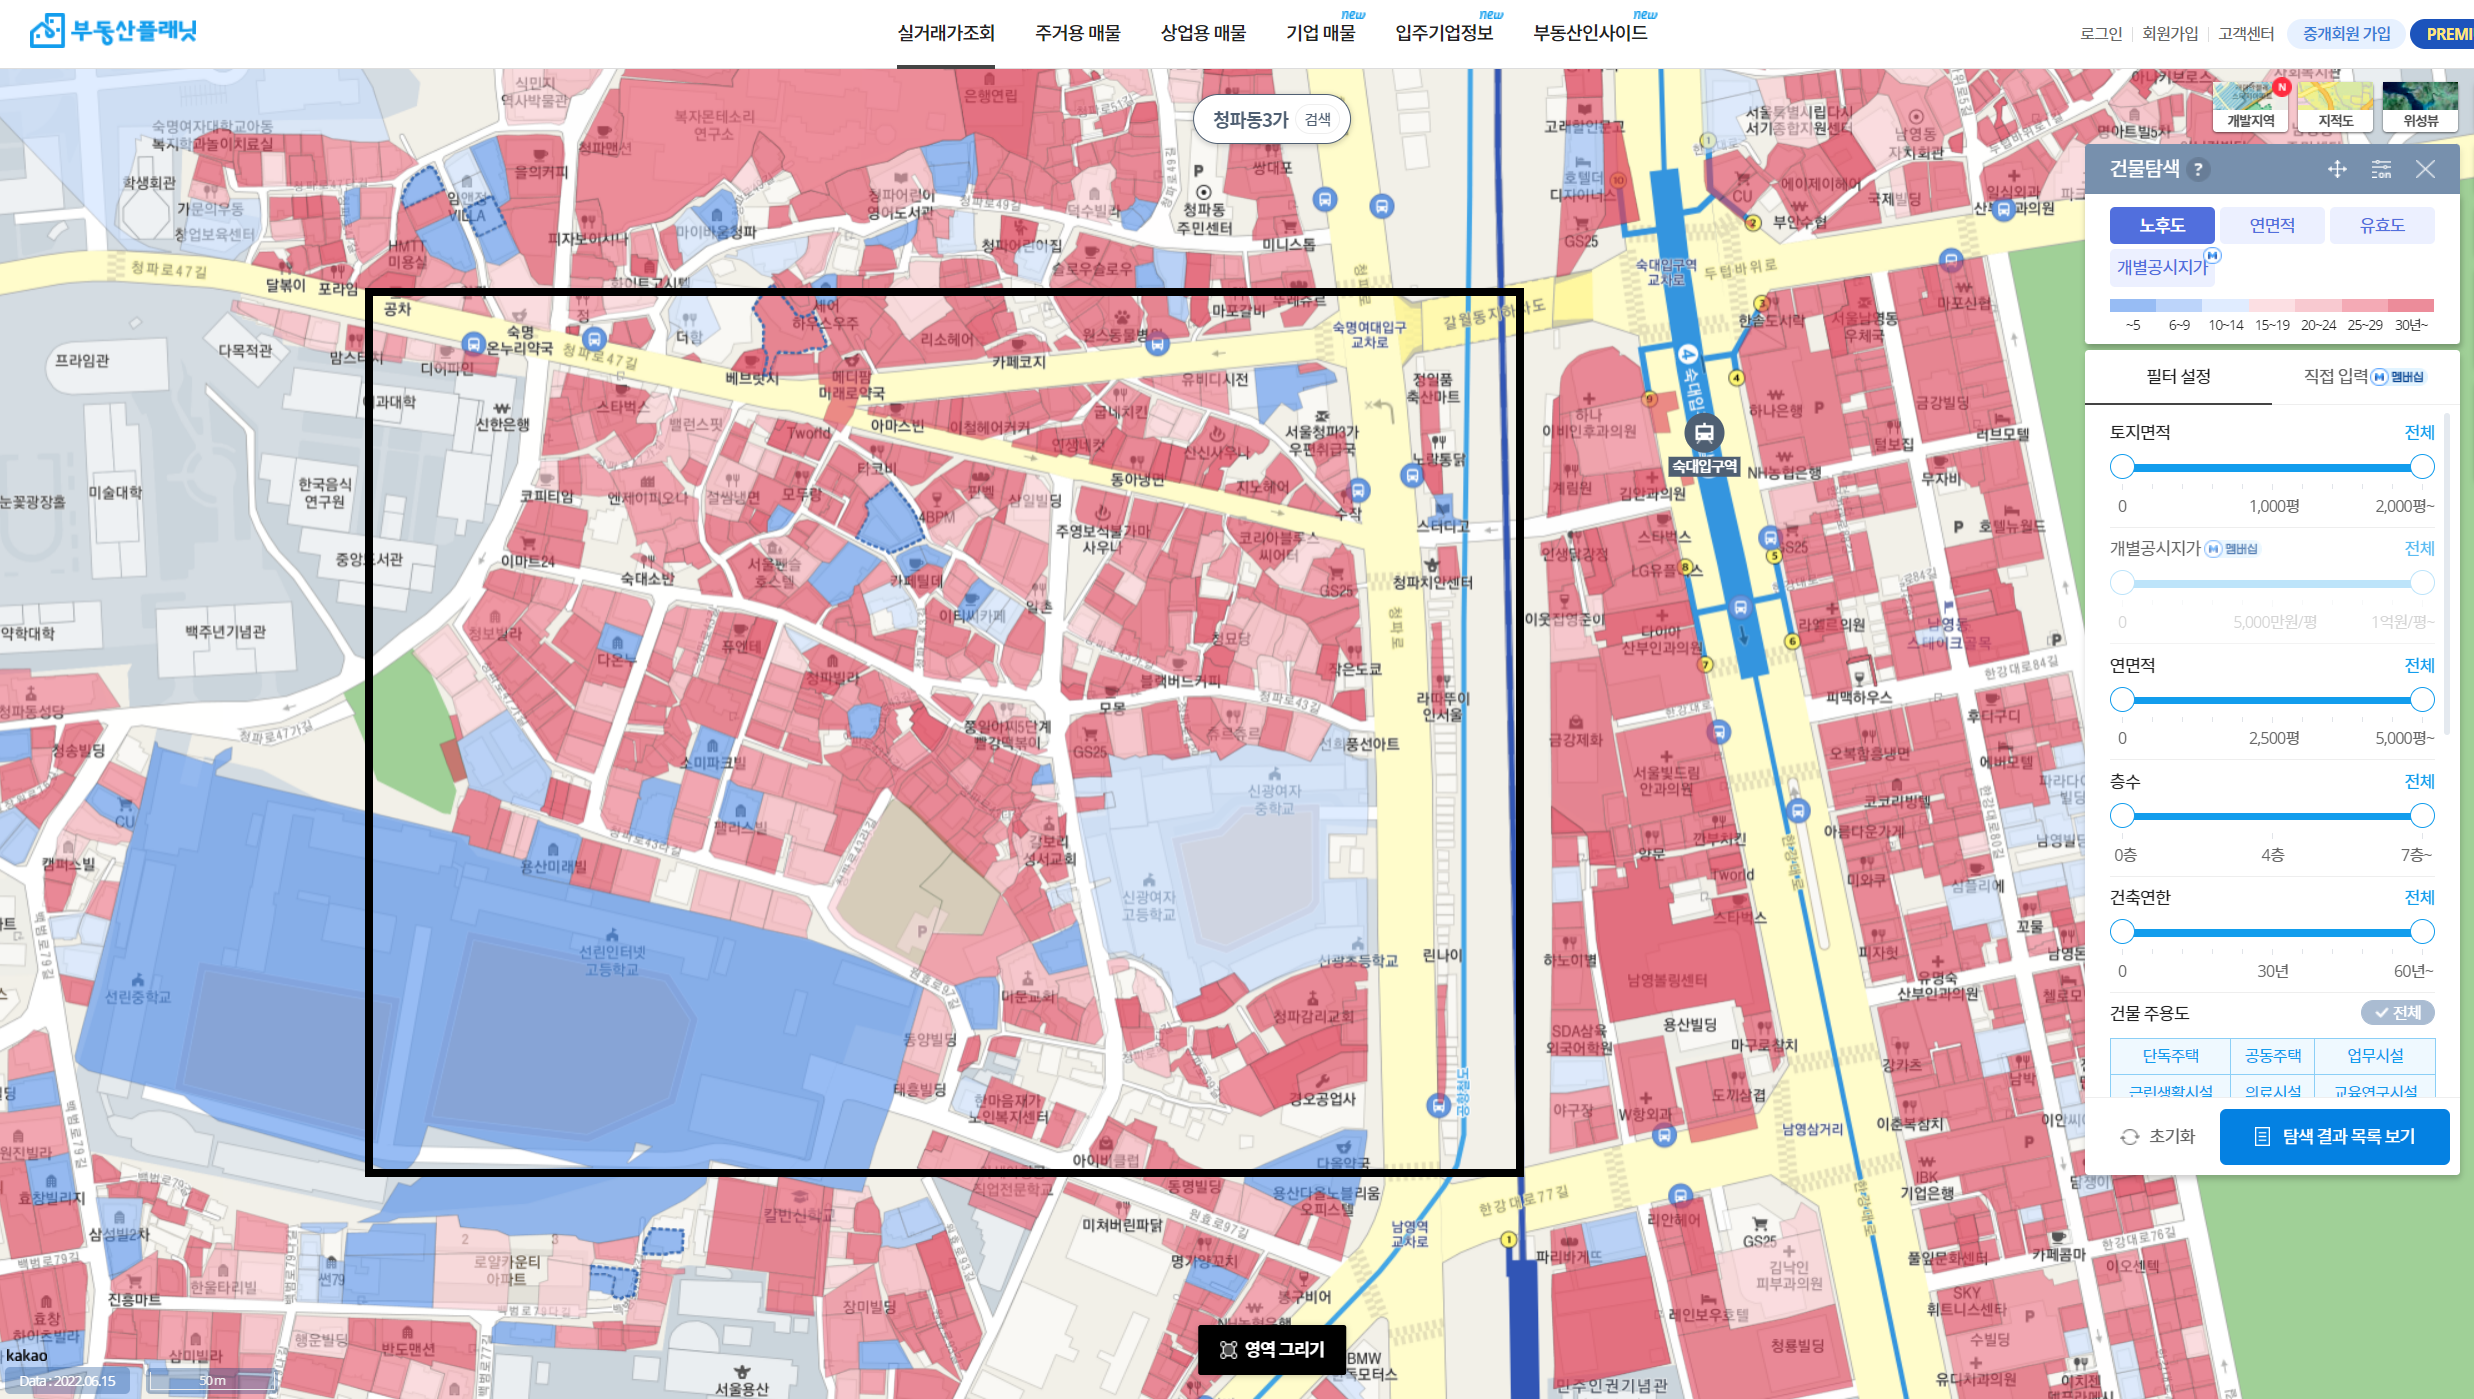The width and height of the screenshot is (2474, 1399).
Task: Open the 실거래가조회 menu
Action: [x=946, y=33]
